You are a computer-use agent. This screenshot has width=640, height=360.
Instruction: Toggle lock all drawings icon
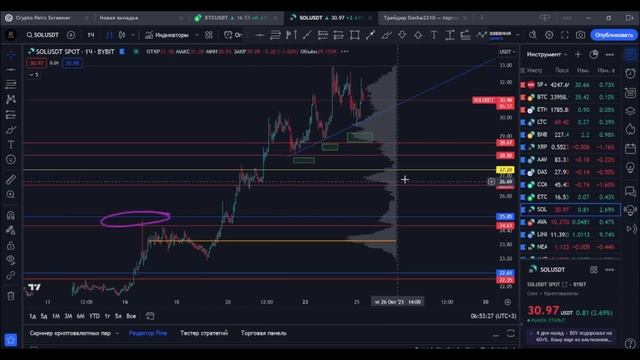pyautogui.click(x=11, y=245)
